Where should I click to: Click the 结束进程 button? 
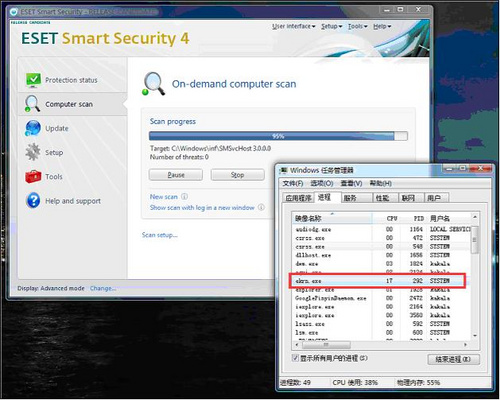pyautogui.click(x=453, y=359)
